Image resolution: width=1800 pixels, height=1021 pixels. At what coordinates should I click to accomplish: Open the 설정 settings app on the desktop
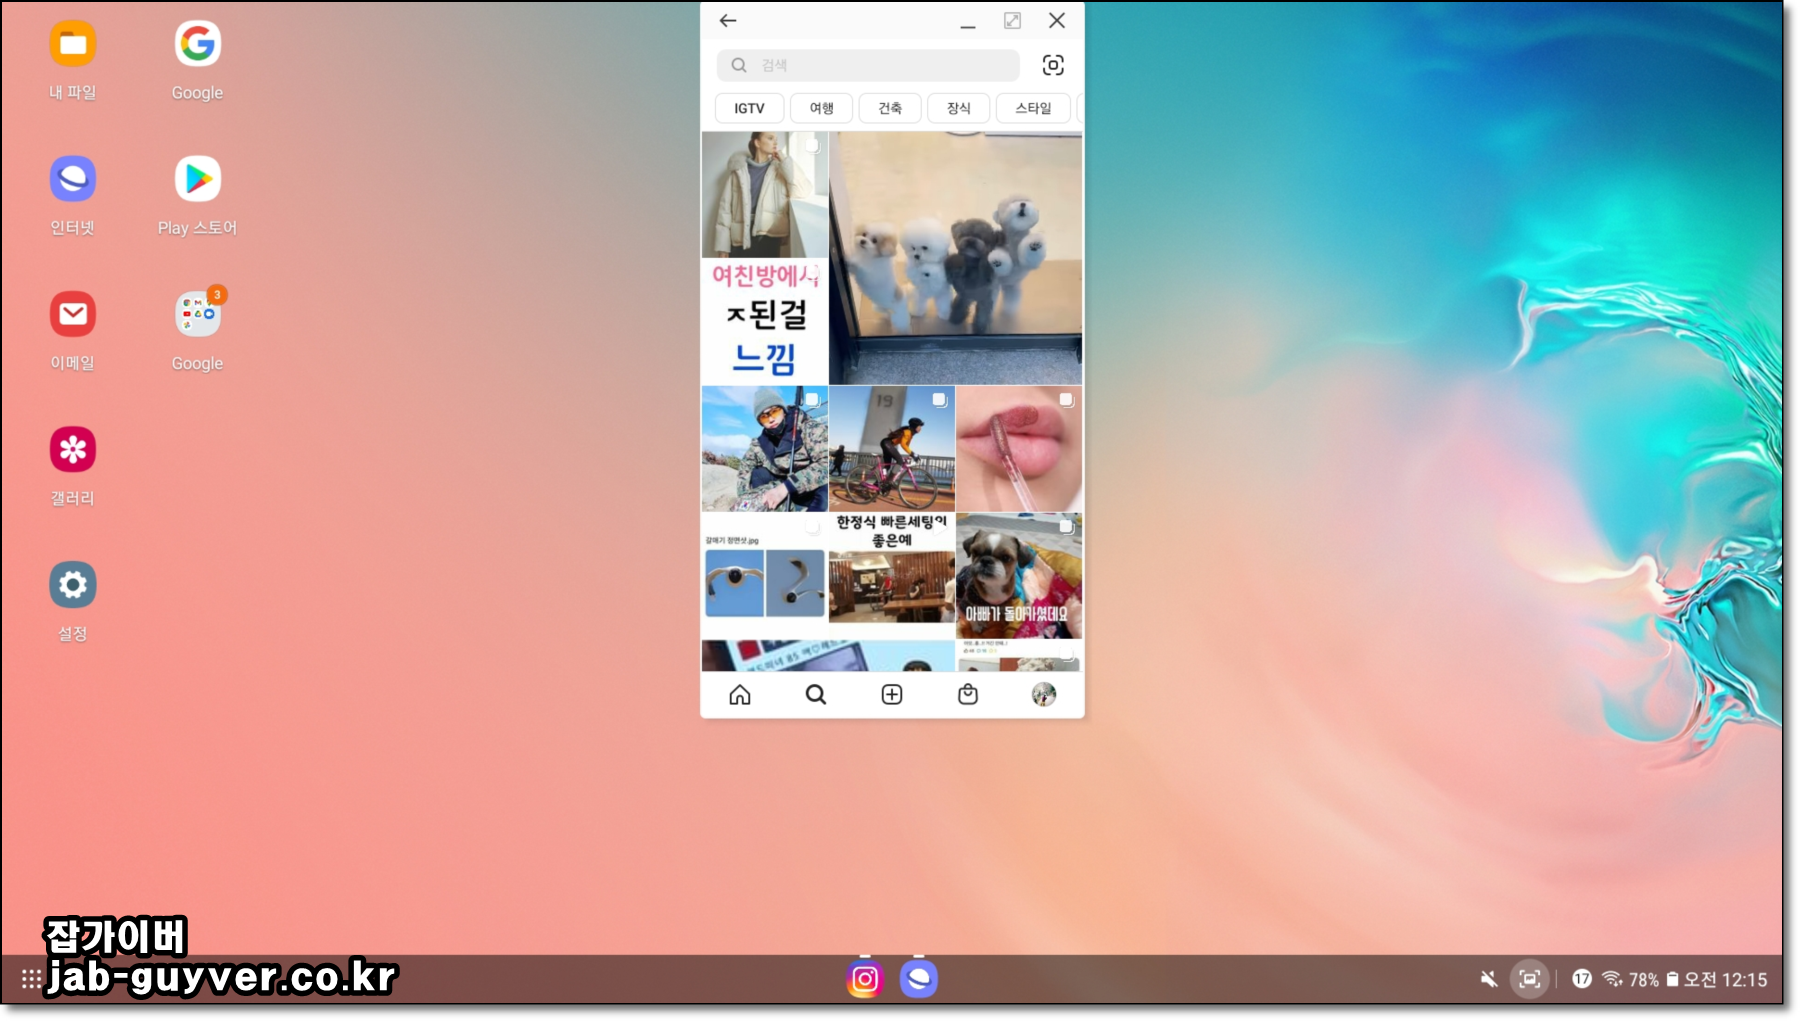(x=71, y=585)
